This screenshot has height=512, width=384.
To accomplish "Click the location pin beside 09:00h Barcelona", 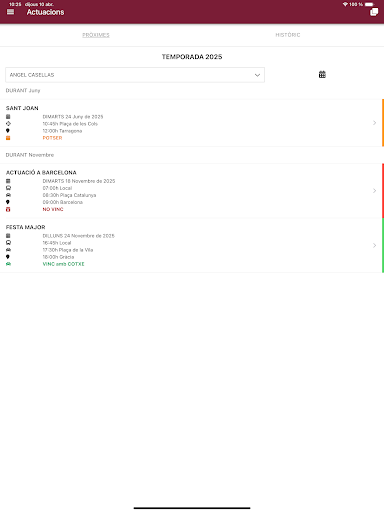I will coord(8,202).
